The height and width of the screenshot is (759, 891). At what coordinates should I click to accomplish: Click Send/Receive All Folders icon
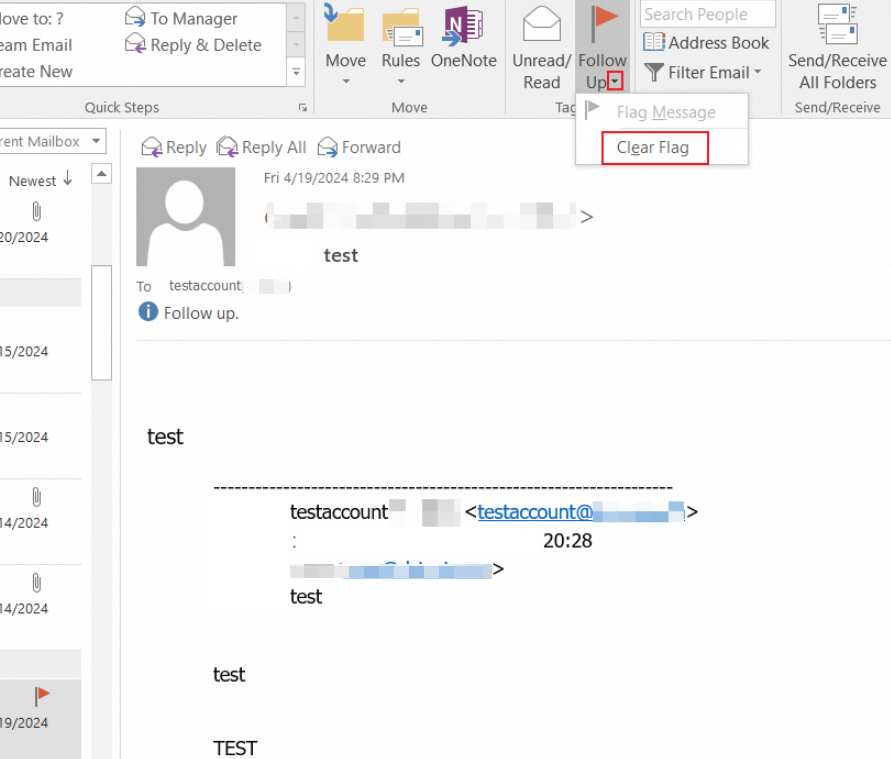pyautogui.click(x=837, y=24)
